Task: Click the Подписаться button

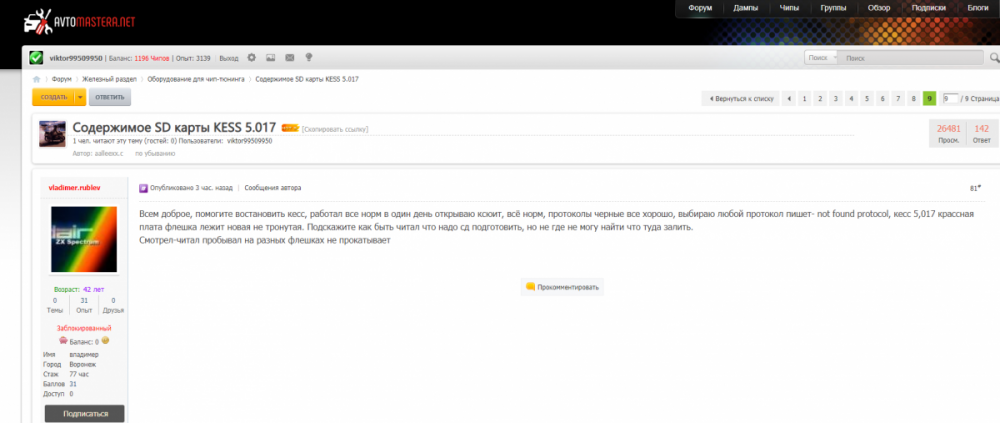Action: click(x=85, y=413)
